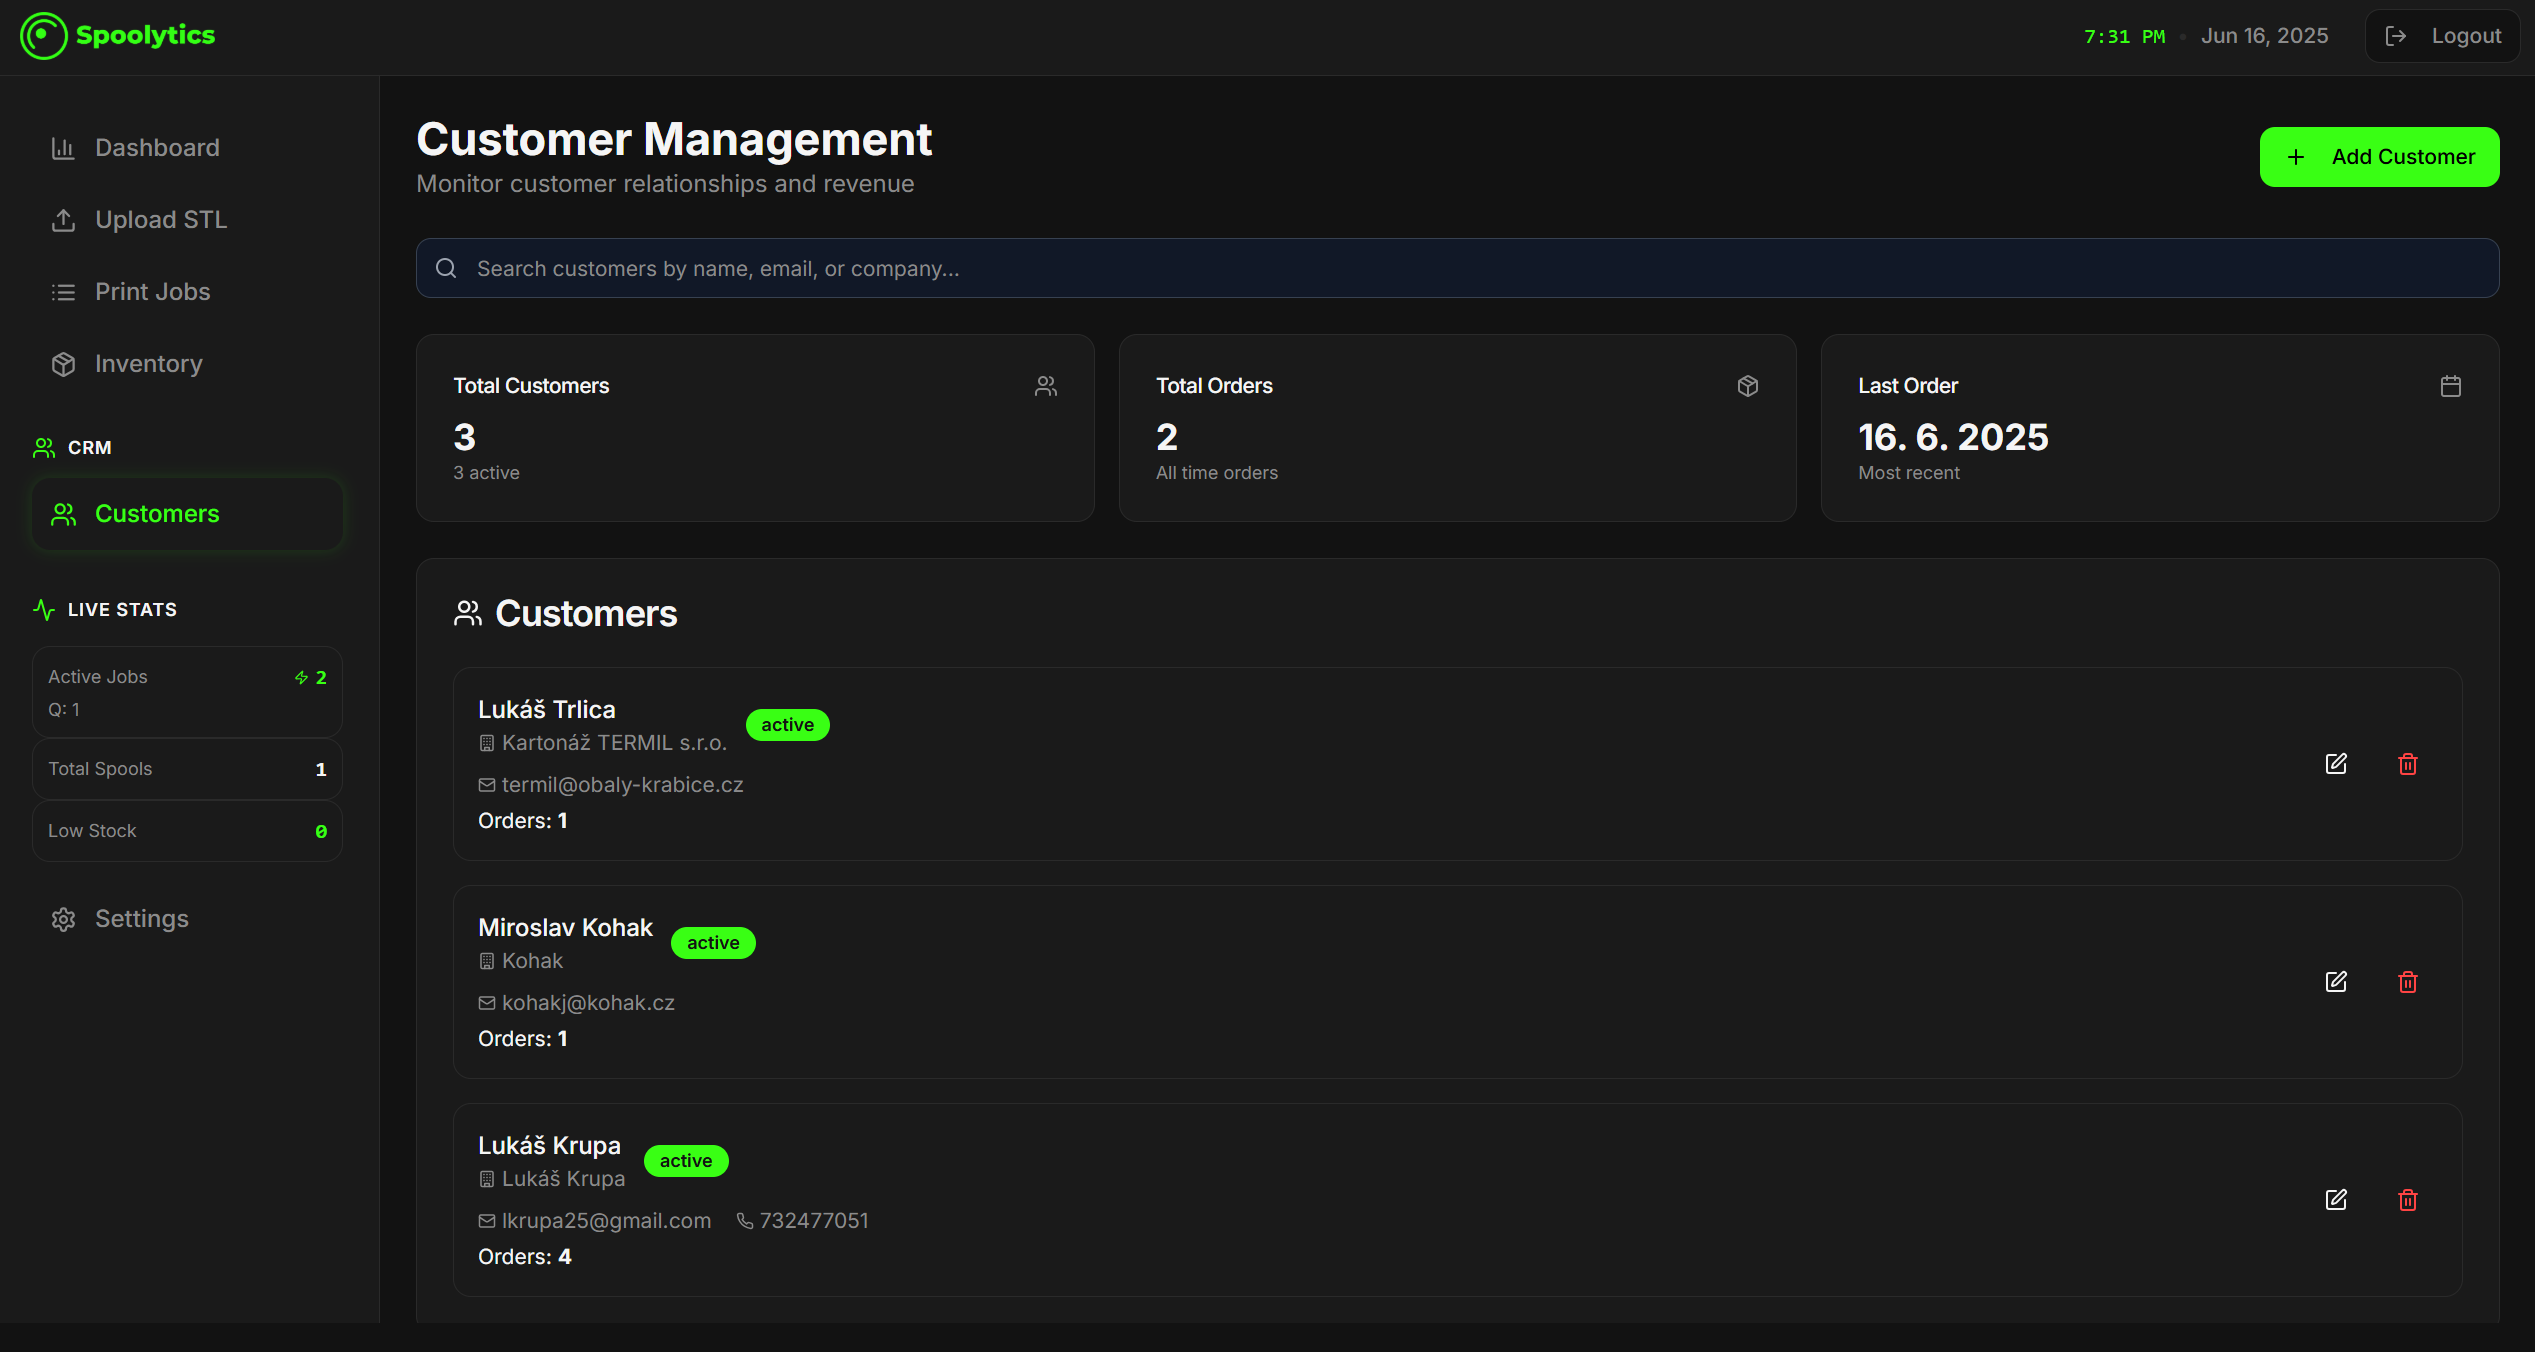Click the Live Stats pulse icon
Viewport: 2535px width, 1352px height.
[44, 610]
